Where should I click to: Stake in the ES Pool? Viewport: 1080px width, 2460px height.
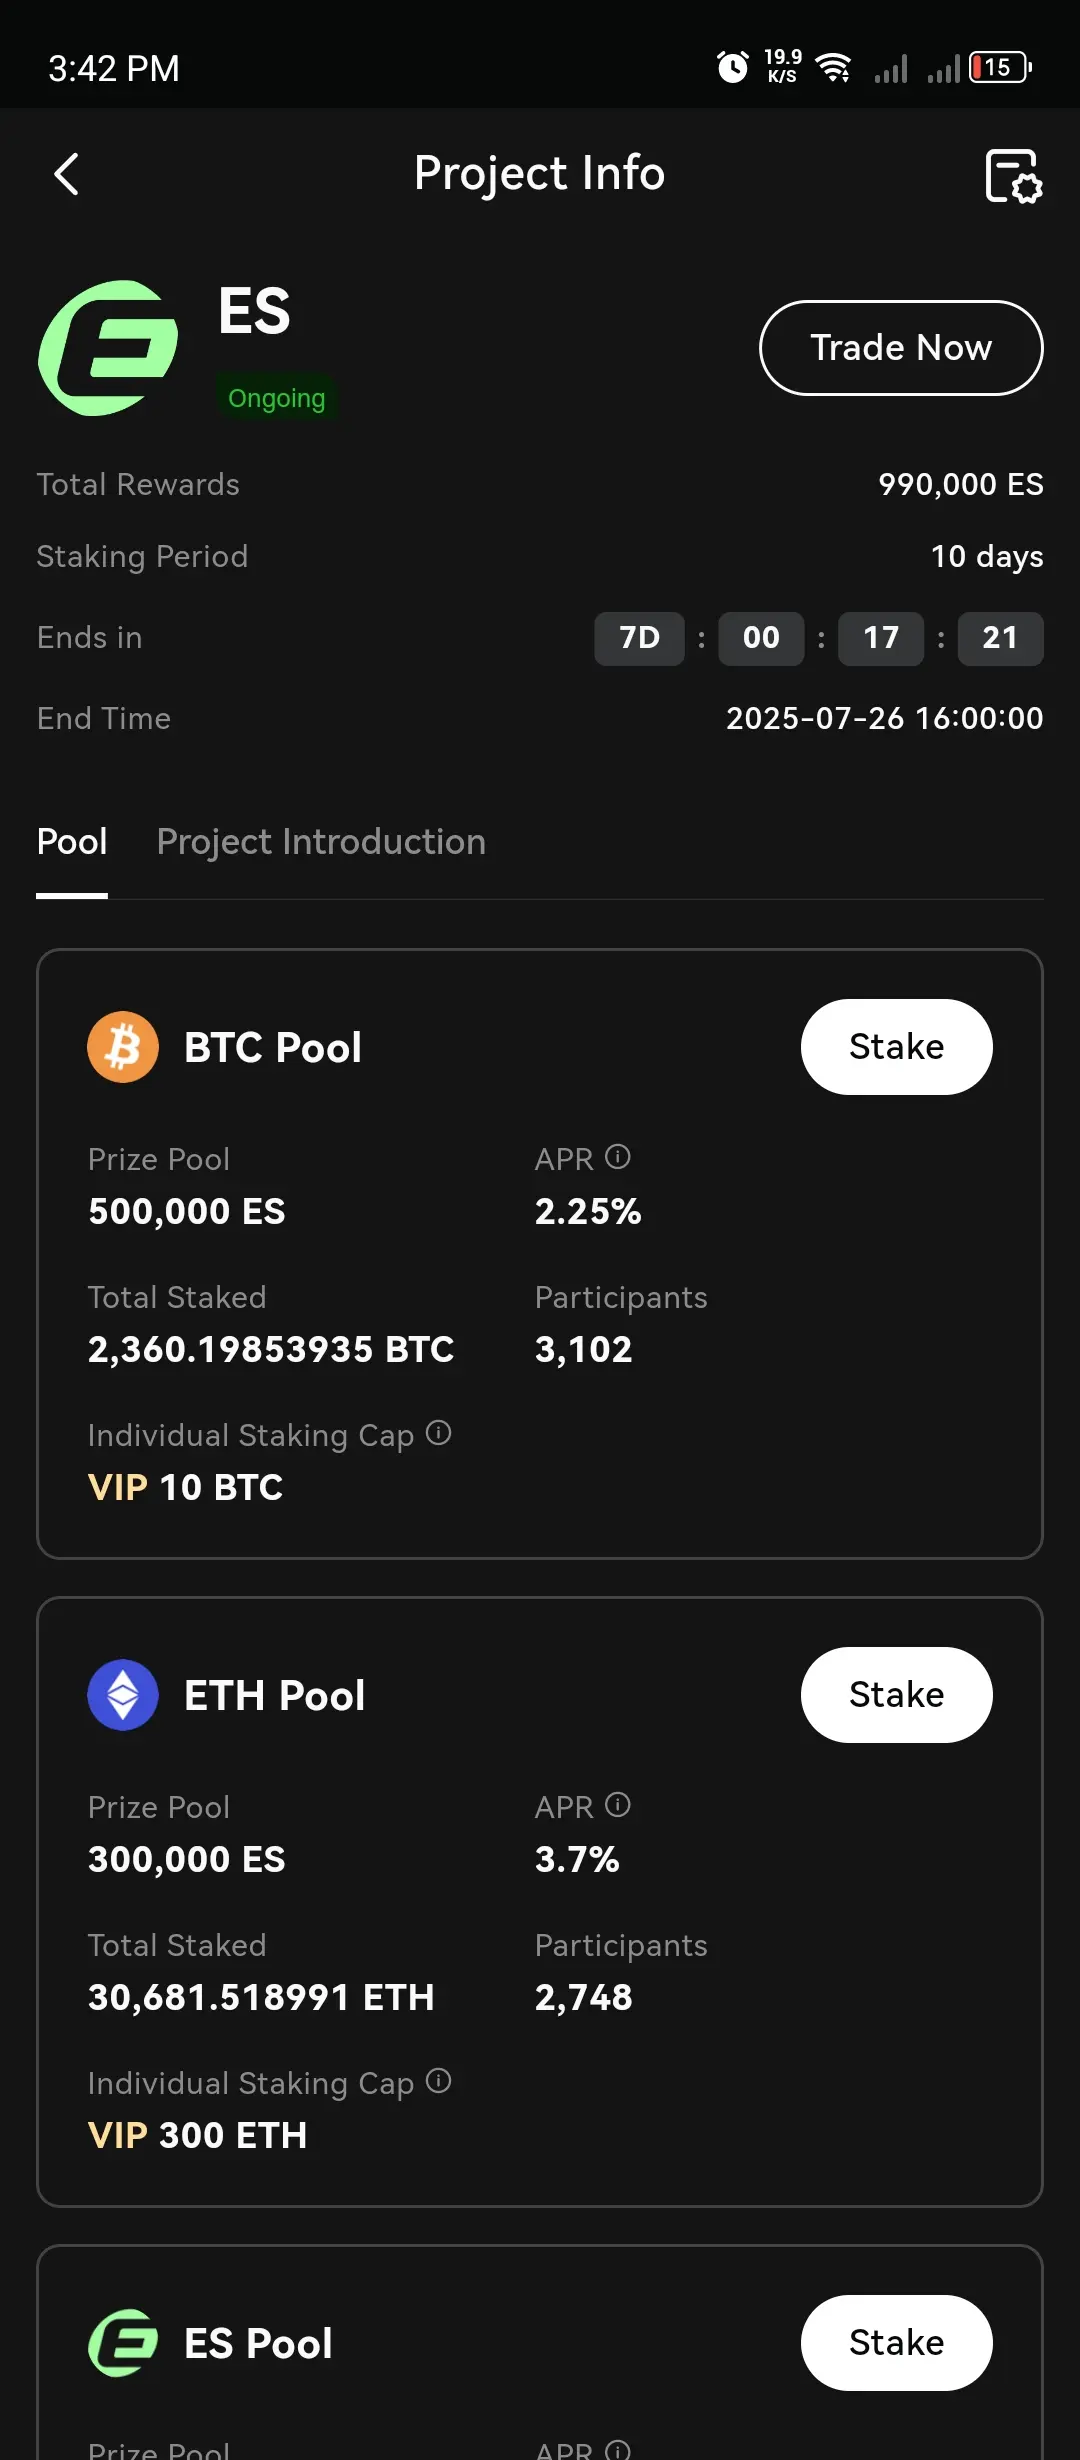pos(896,2343)
